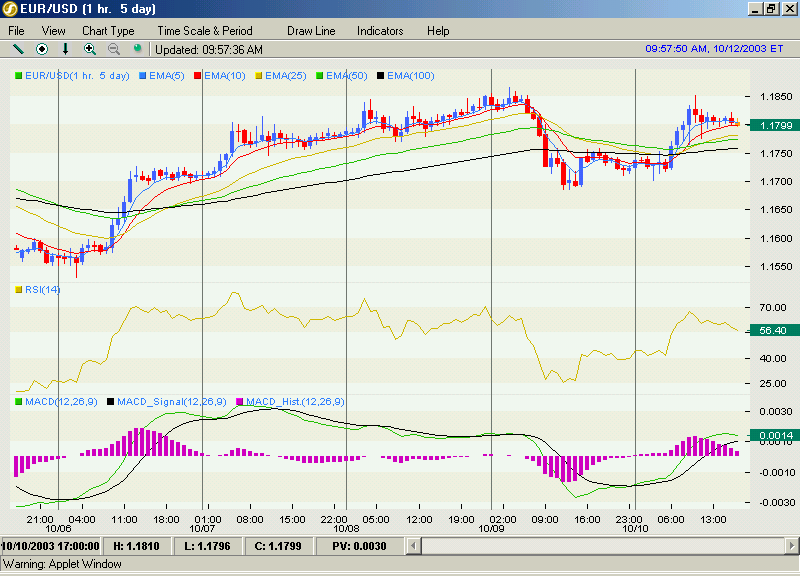Click the horizontal chart scrollbar track
This screenshot has height=576, width=800.
point(602,546)
